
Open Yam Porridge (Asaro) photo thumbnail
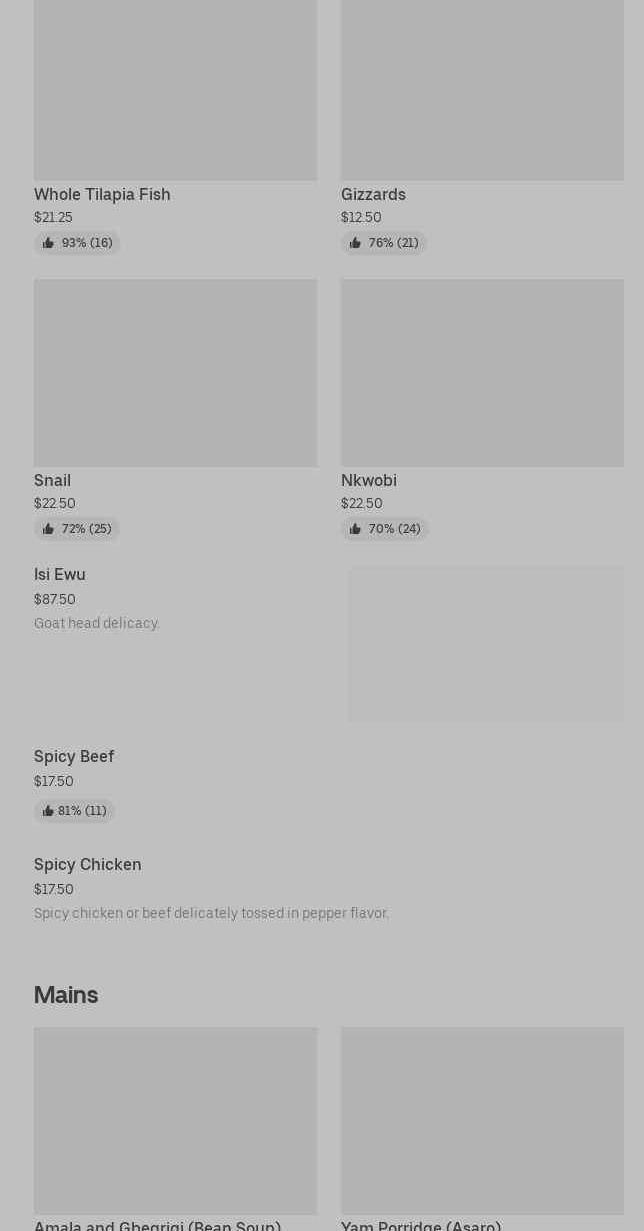click(482, 1120)
